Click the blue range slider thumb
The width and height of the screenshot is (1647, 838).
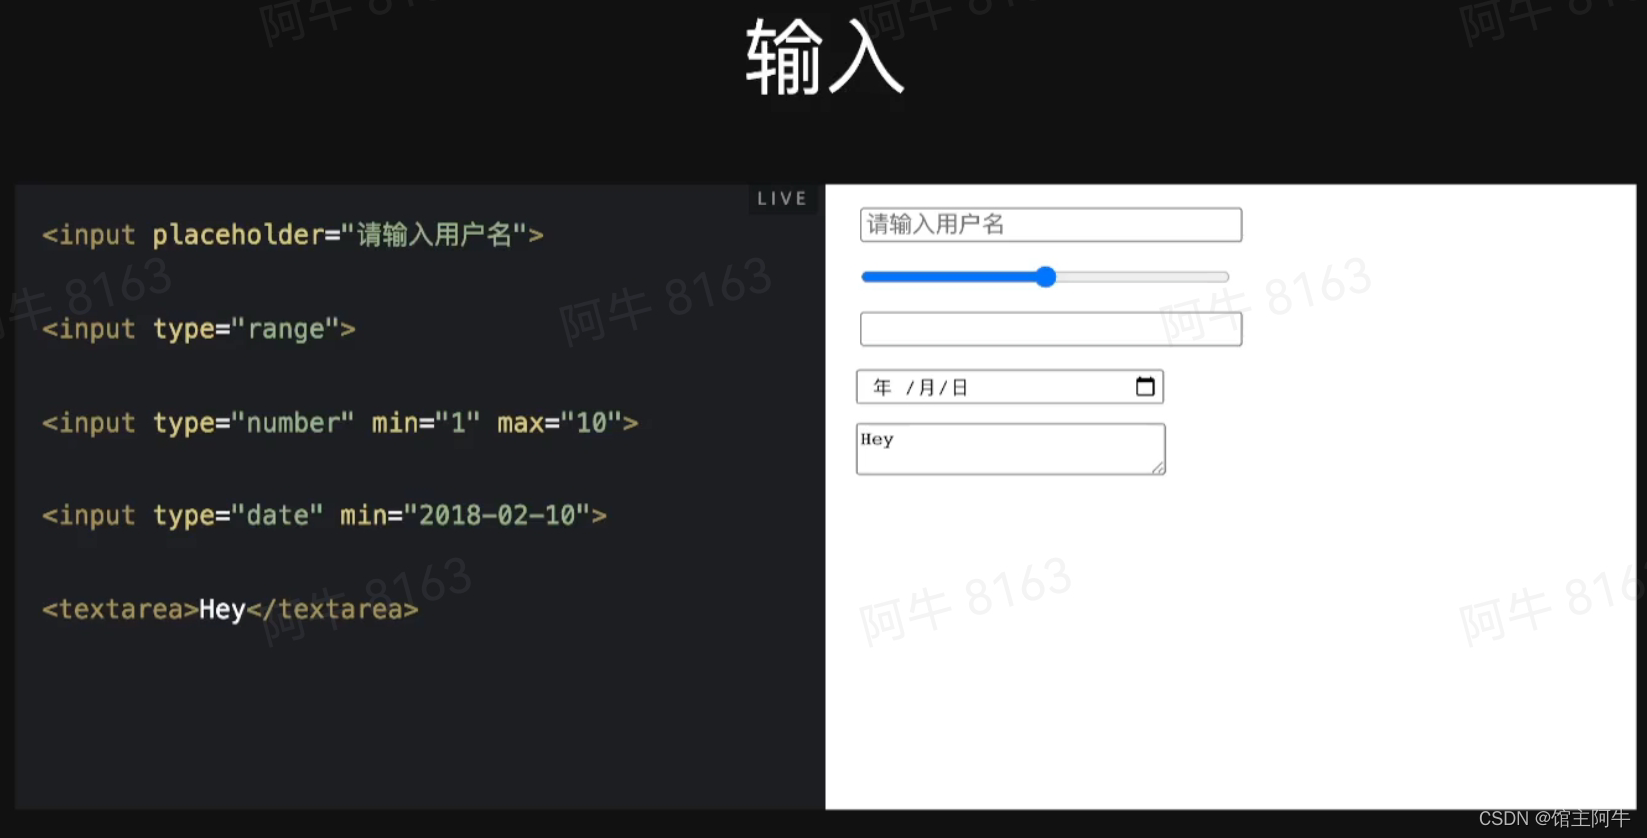tap(1046, 277)
